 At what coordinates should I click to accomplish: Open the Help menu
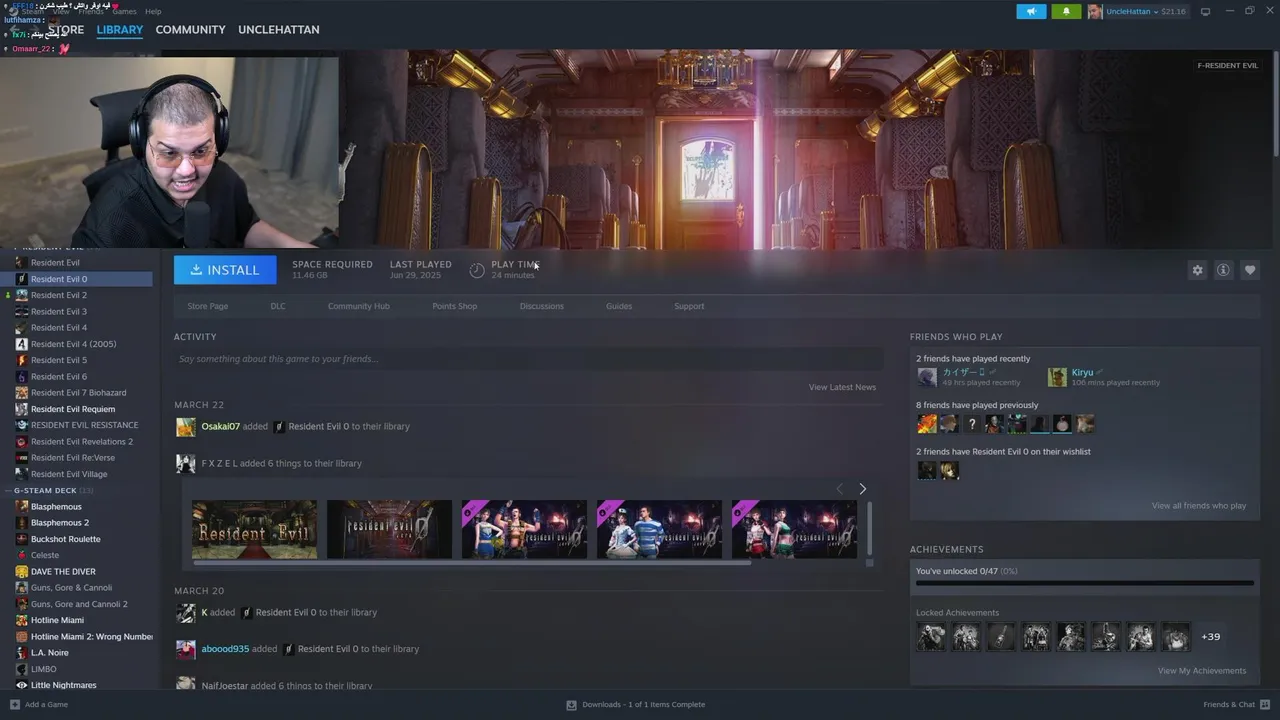pos(153,12)
